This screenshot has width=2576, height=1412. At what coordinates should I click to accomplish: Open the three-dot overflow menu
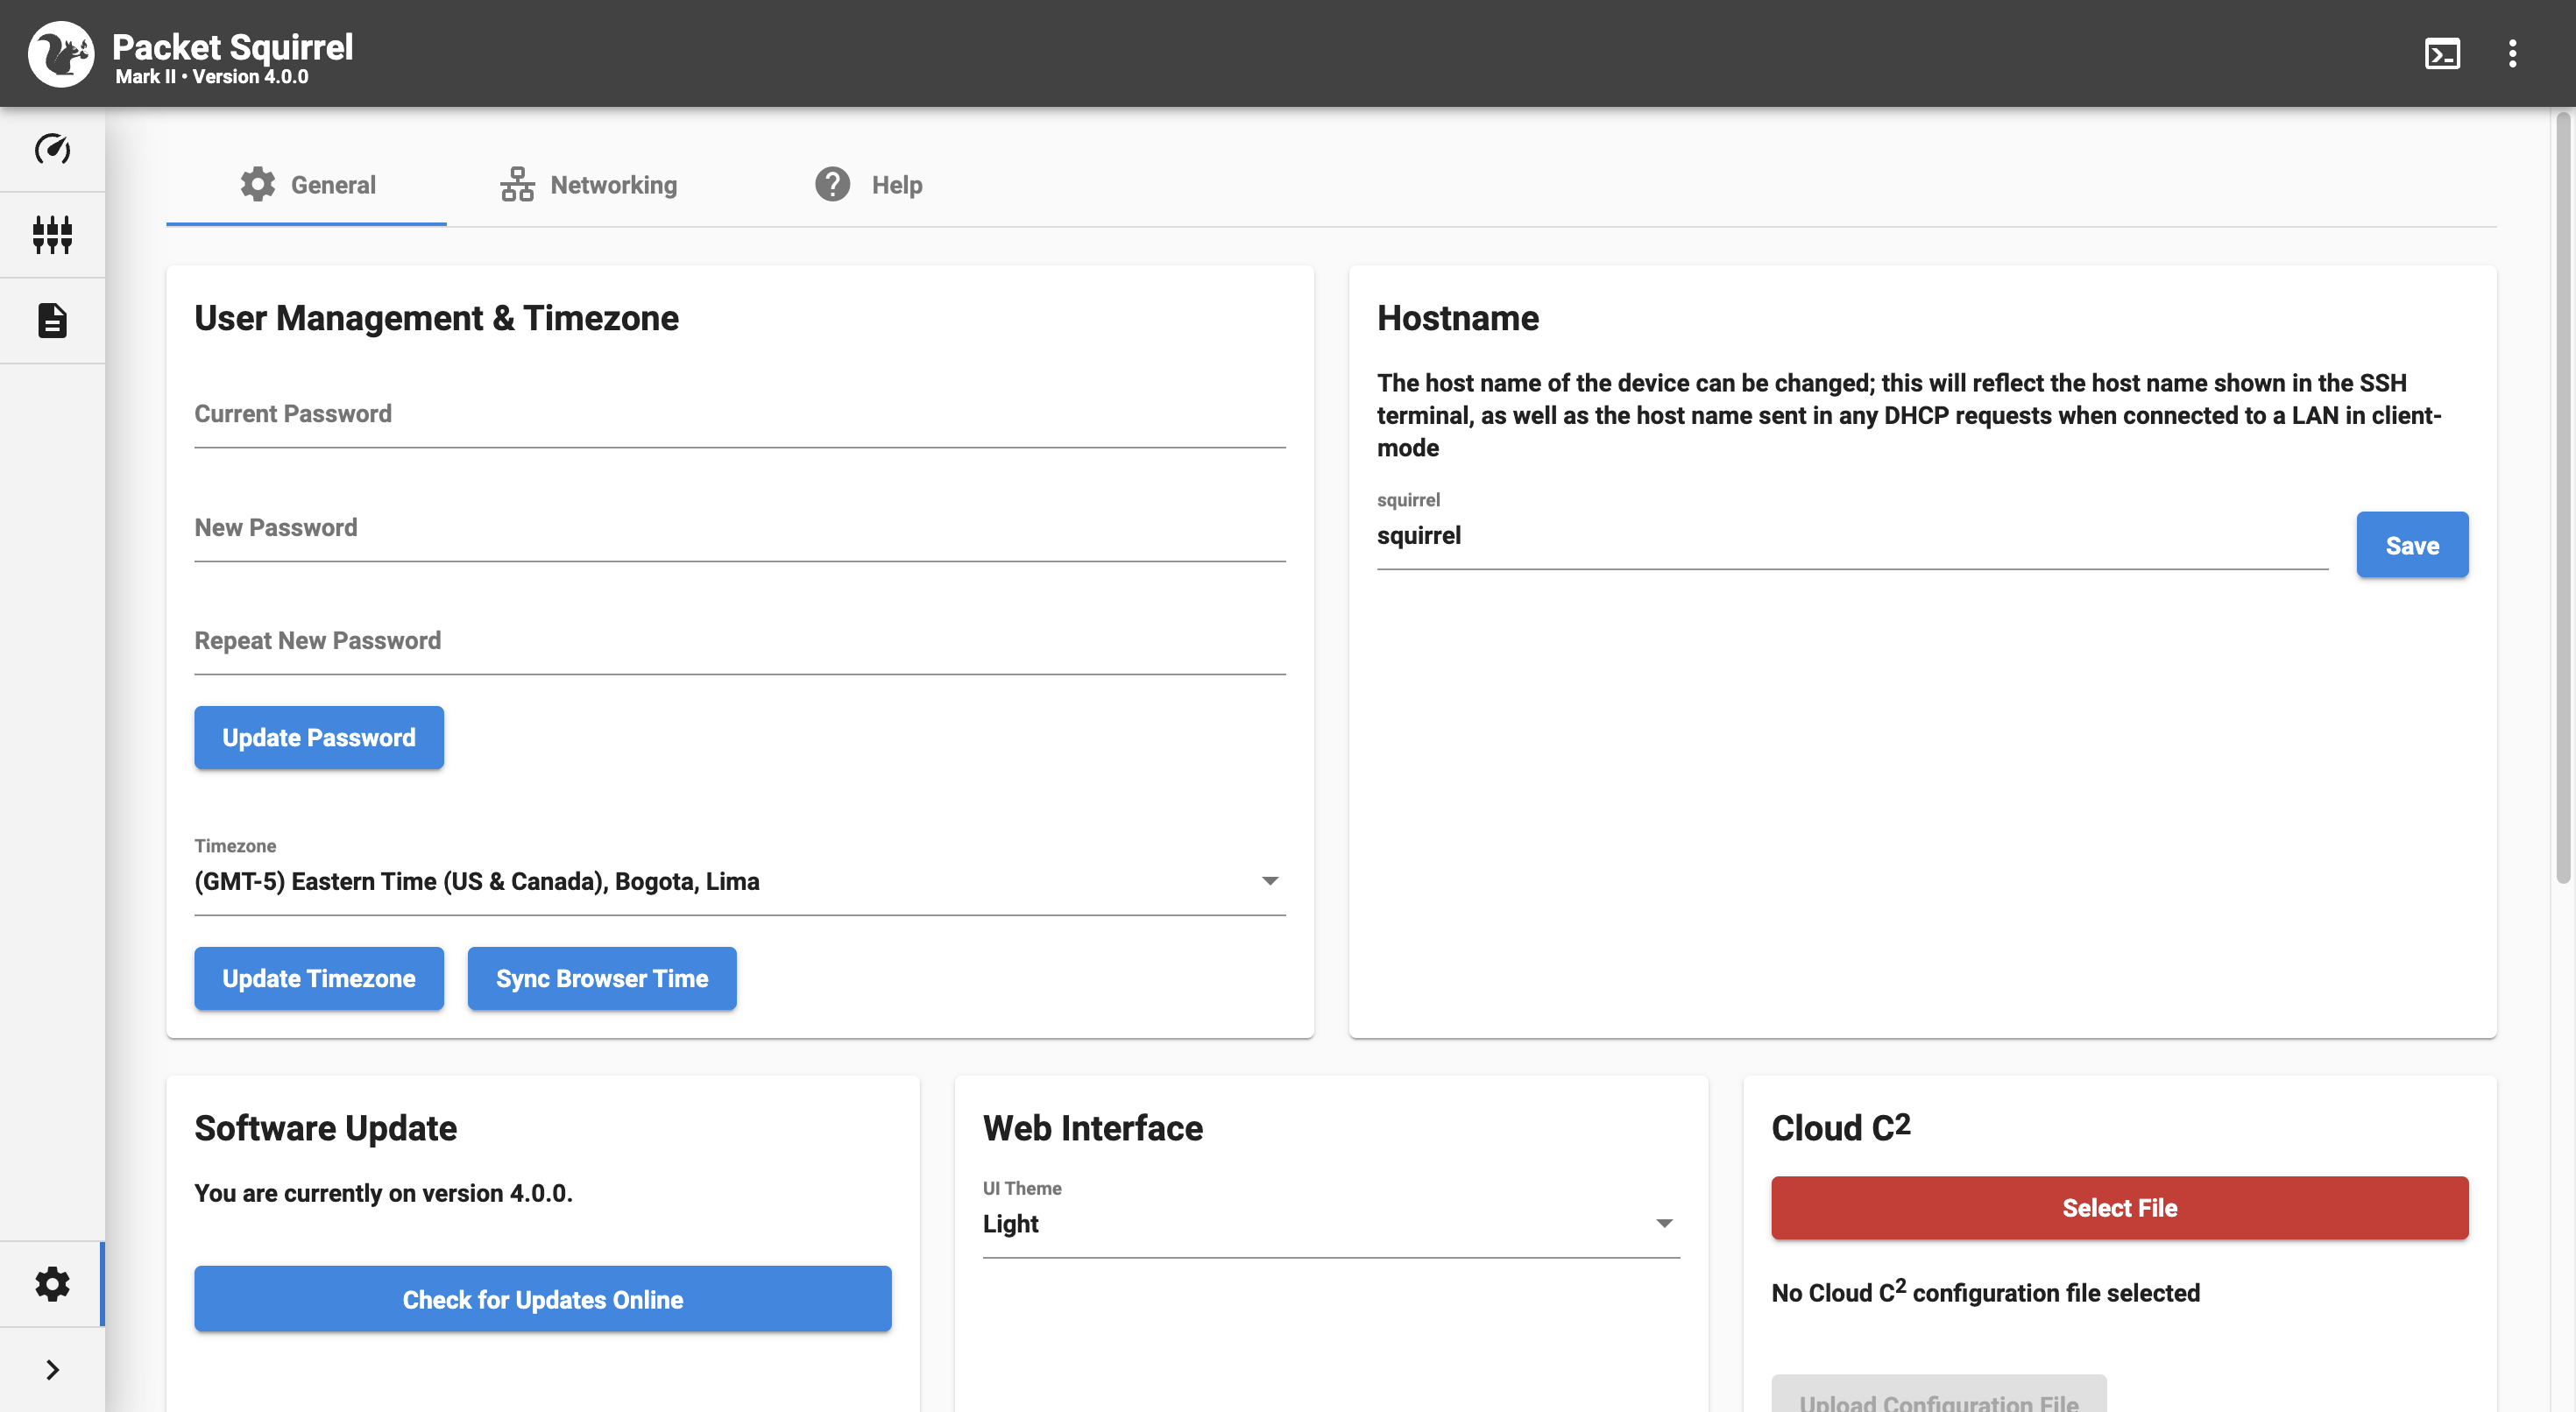[2512, 54]
